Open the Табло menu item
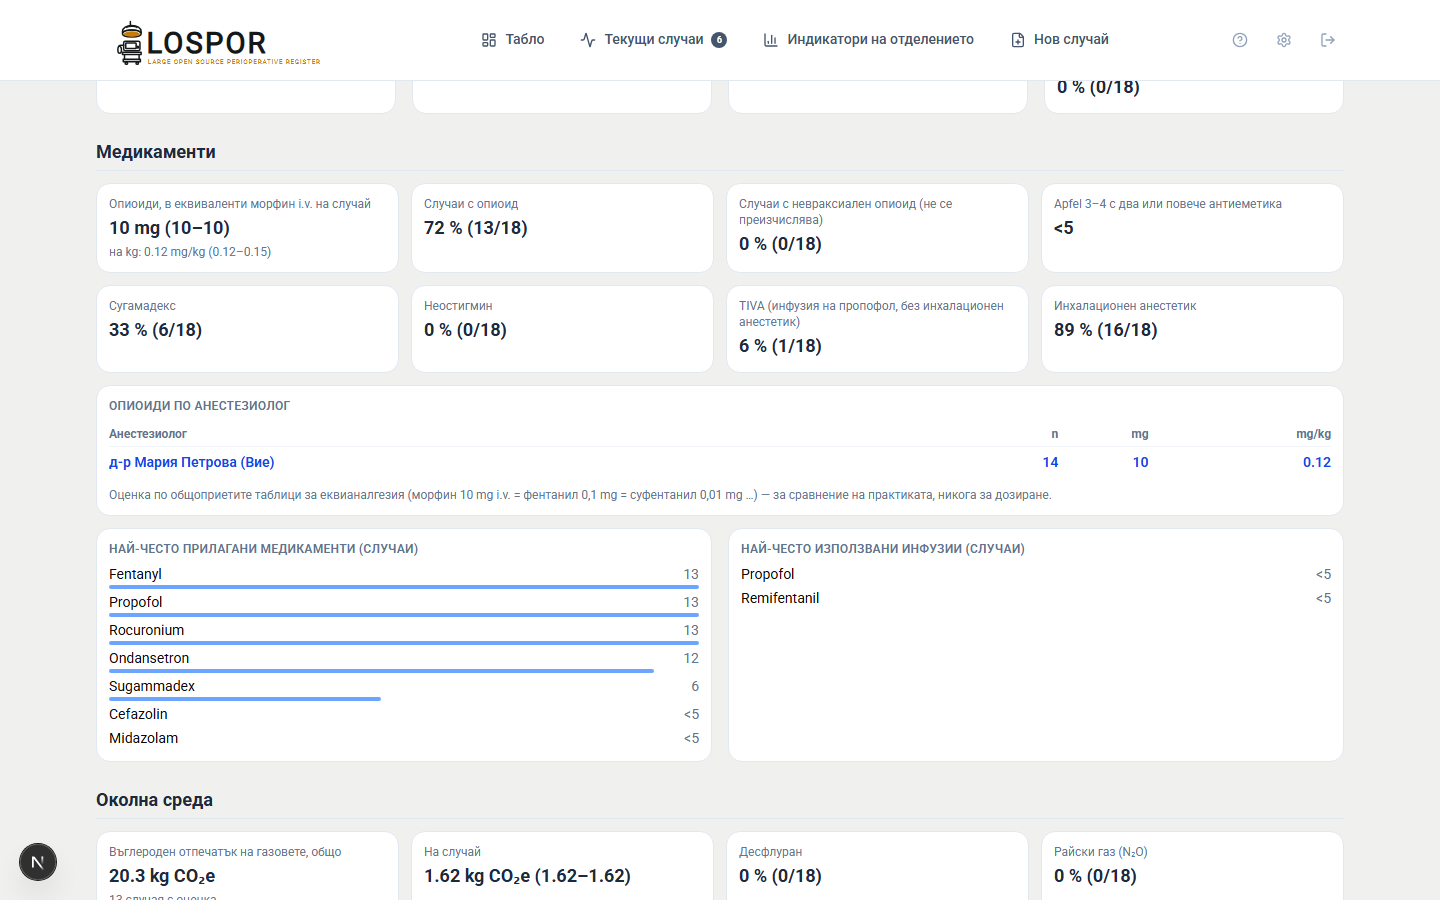This screenshot has height=900, width=1440. (x=513, y=40)
